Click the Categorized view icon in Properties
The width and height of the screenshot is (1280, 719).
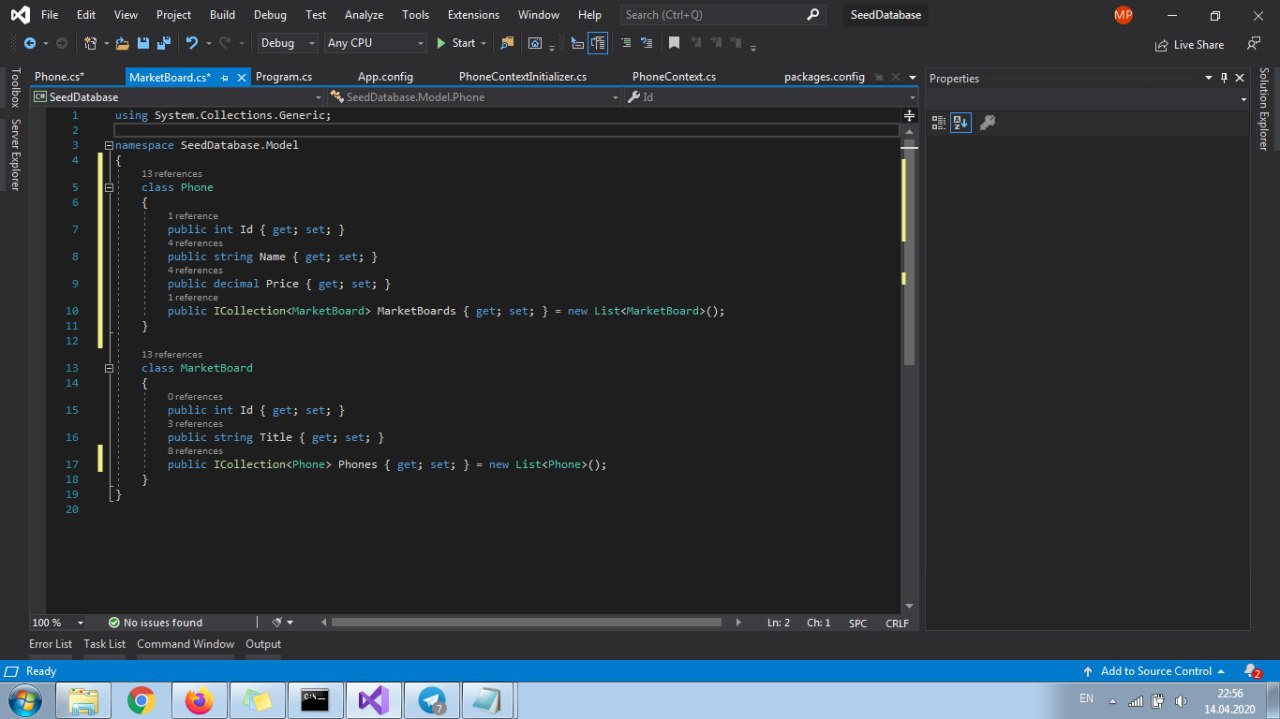pyautogui.click(x=938, y=122)
